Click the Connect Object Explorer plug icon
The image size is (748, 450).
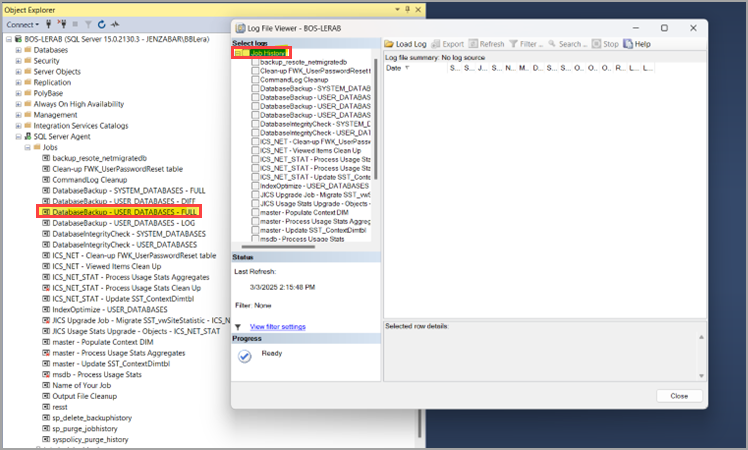48,24
